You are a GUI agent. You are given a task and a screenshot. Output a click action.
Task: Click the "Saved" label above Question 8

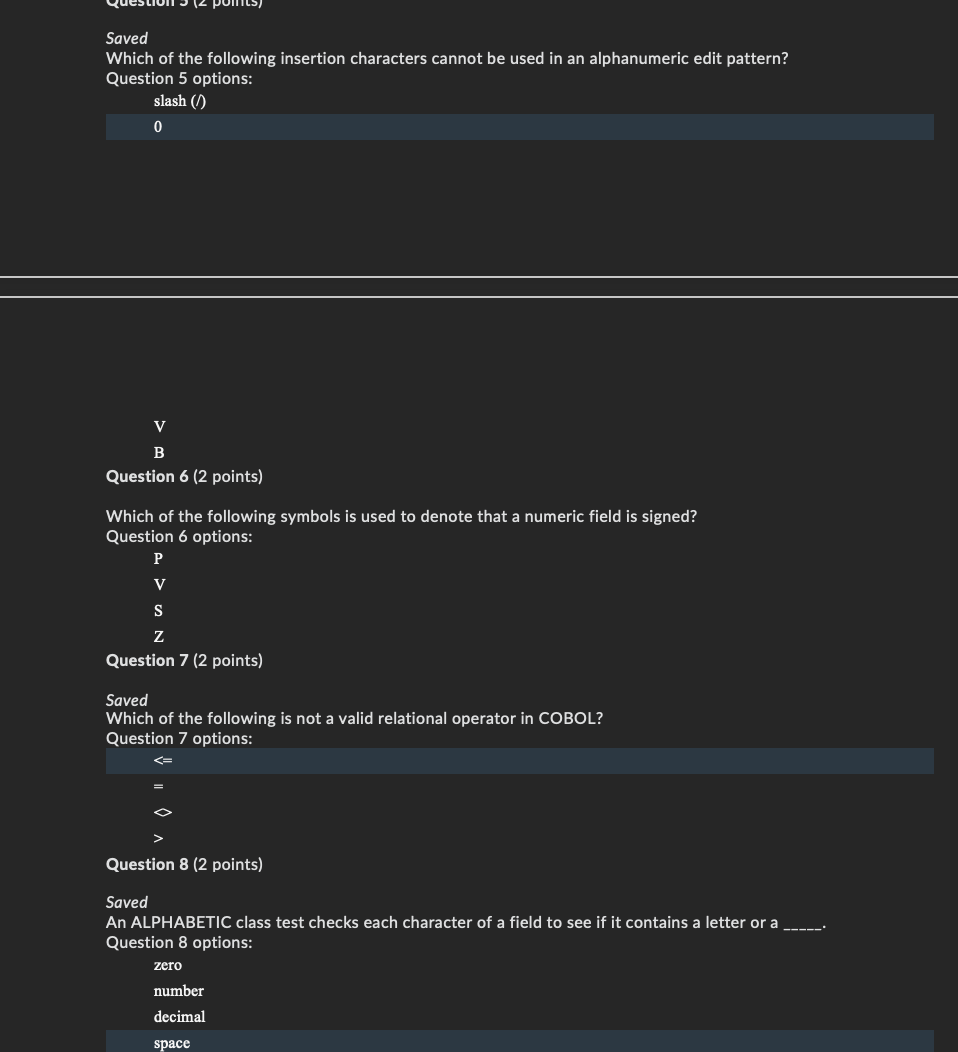[126, 902]
